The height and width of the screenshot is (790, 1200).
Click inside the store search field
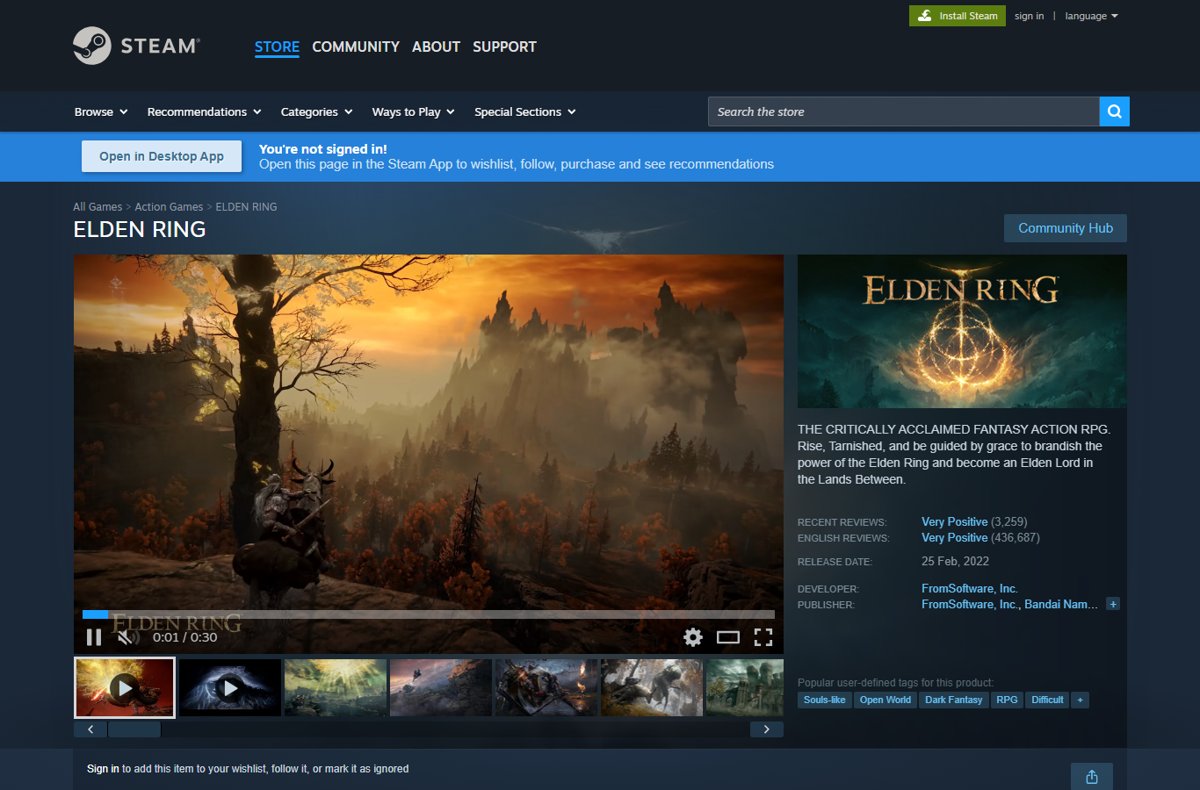(x=904, y=111)
